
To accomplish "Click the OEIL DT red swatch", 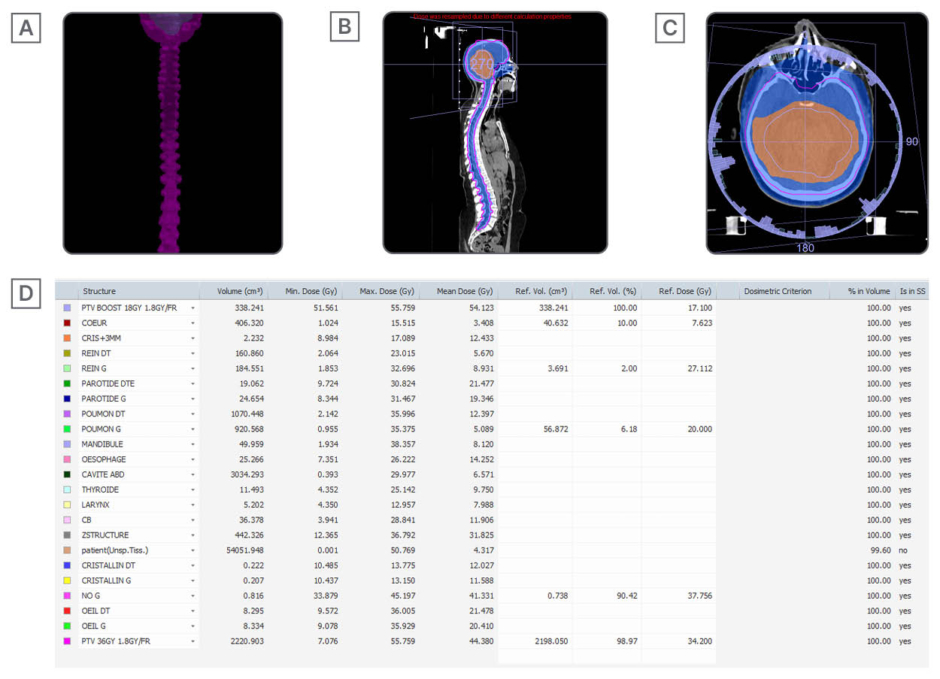I will click(67, 611).
